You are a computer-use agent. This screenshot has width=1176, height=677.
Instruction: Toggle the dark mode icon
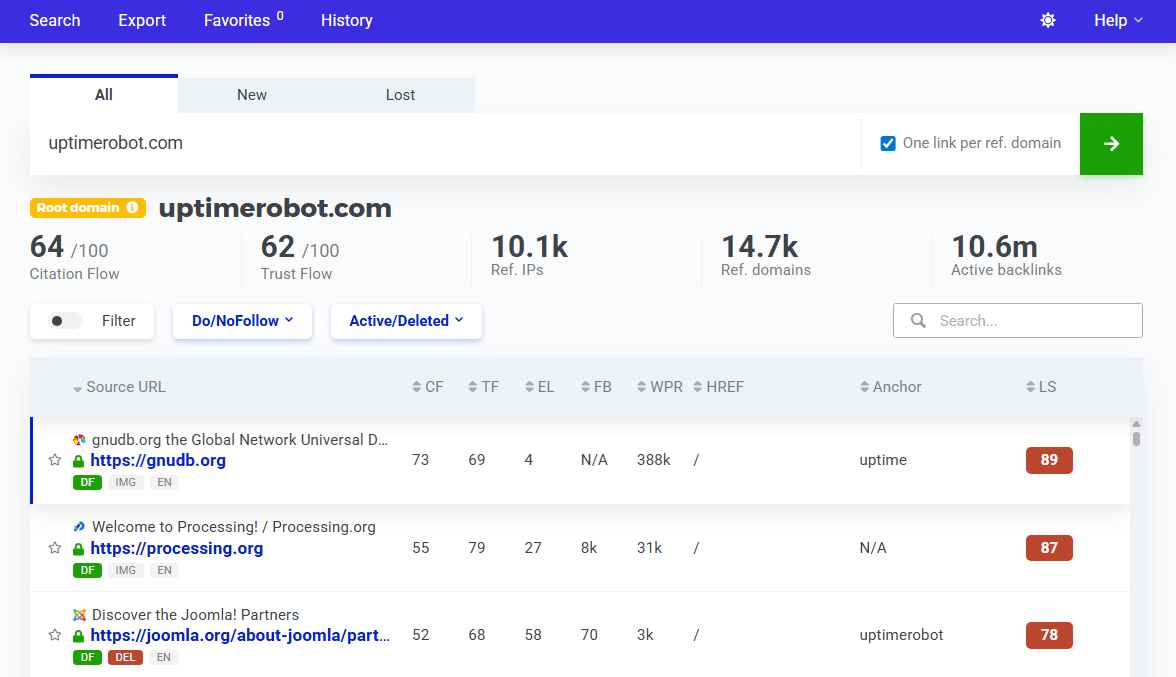pyautogui.click(x=1047, y=20)
